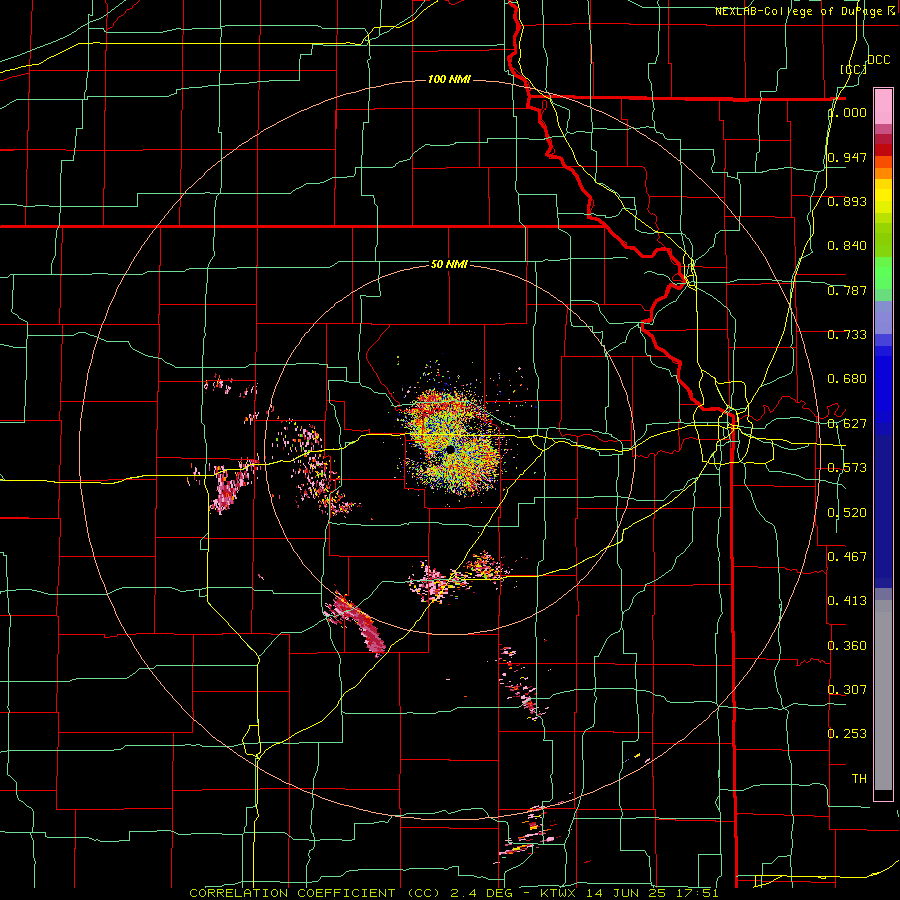Click the 0.467 value on the color scale

(847, 557)
